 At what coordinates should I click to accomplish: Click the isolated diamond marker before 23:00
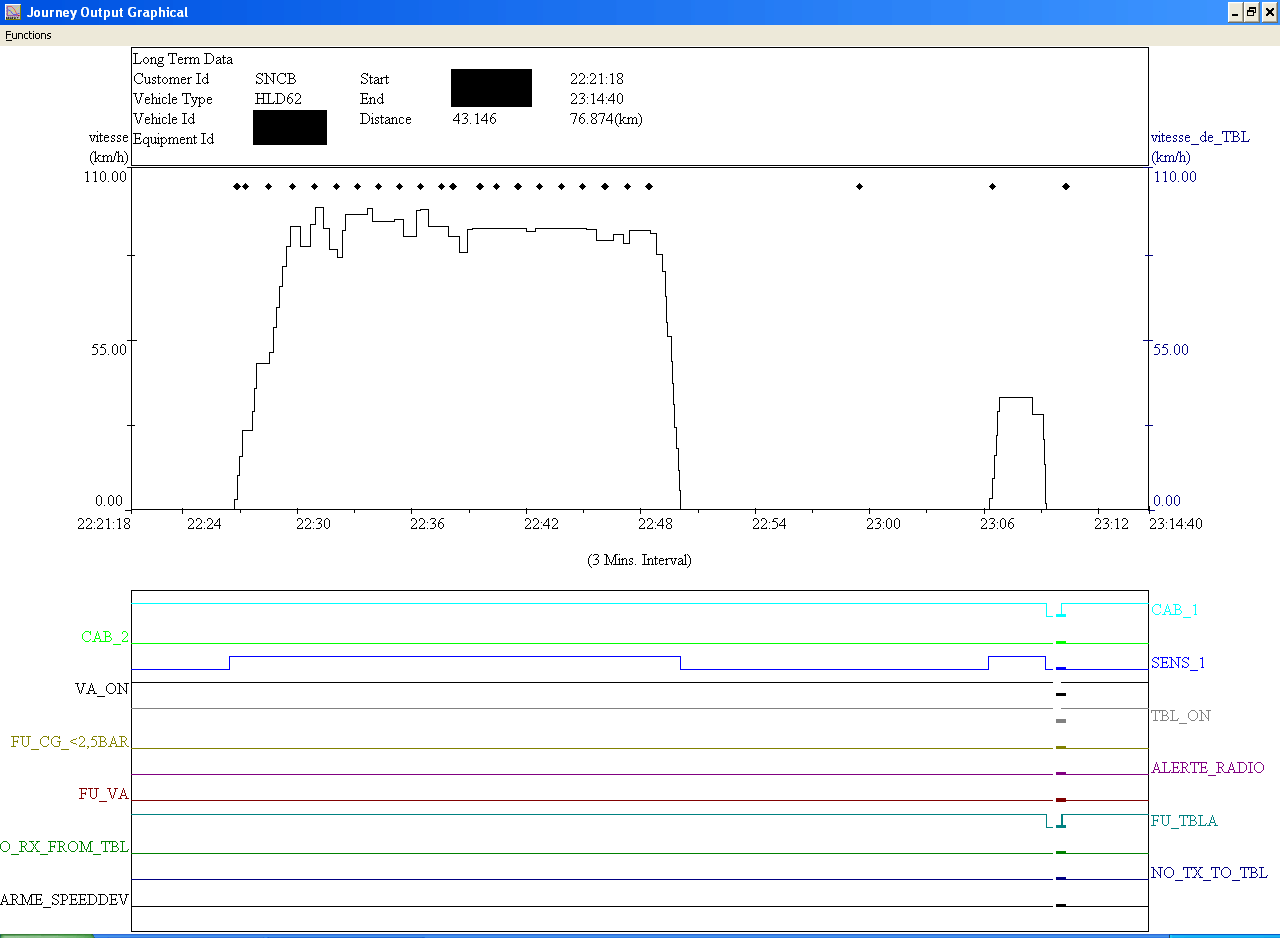[859, 186]
